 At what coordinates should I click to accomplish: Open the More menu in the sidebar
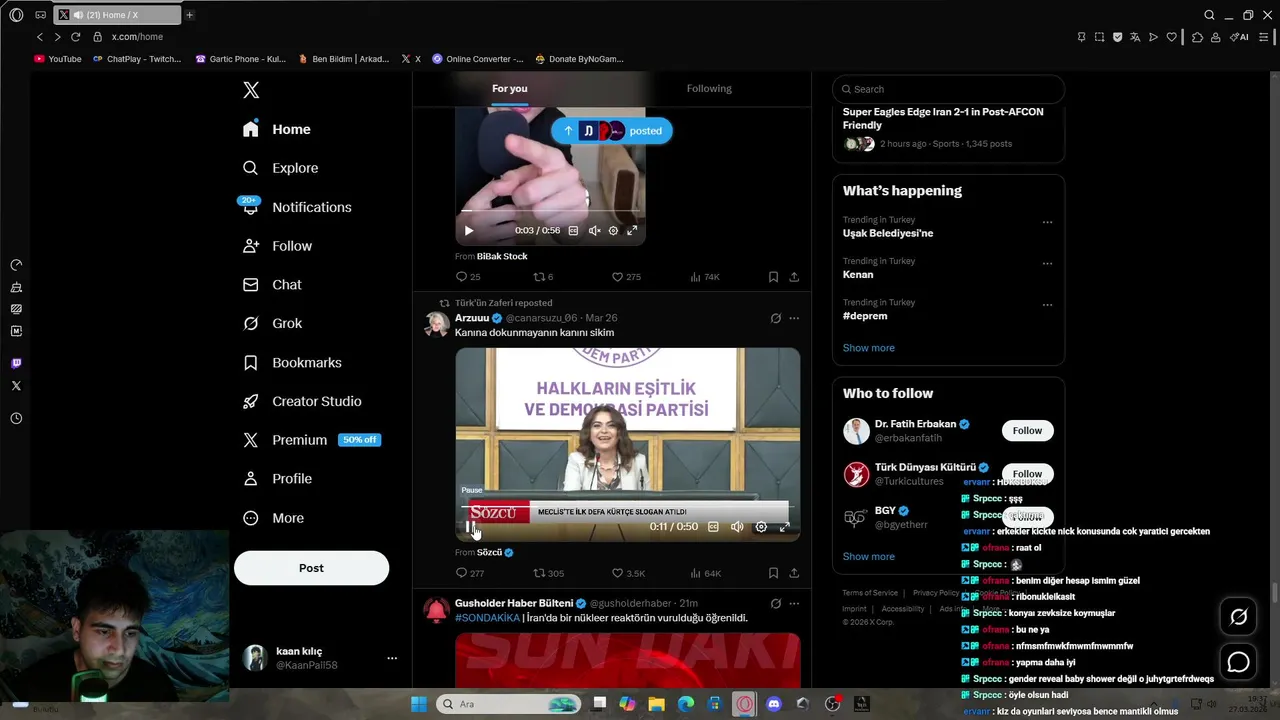click(274, 518)
